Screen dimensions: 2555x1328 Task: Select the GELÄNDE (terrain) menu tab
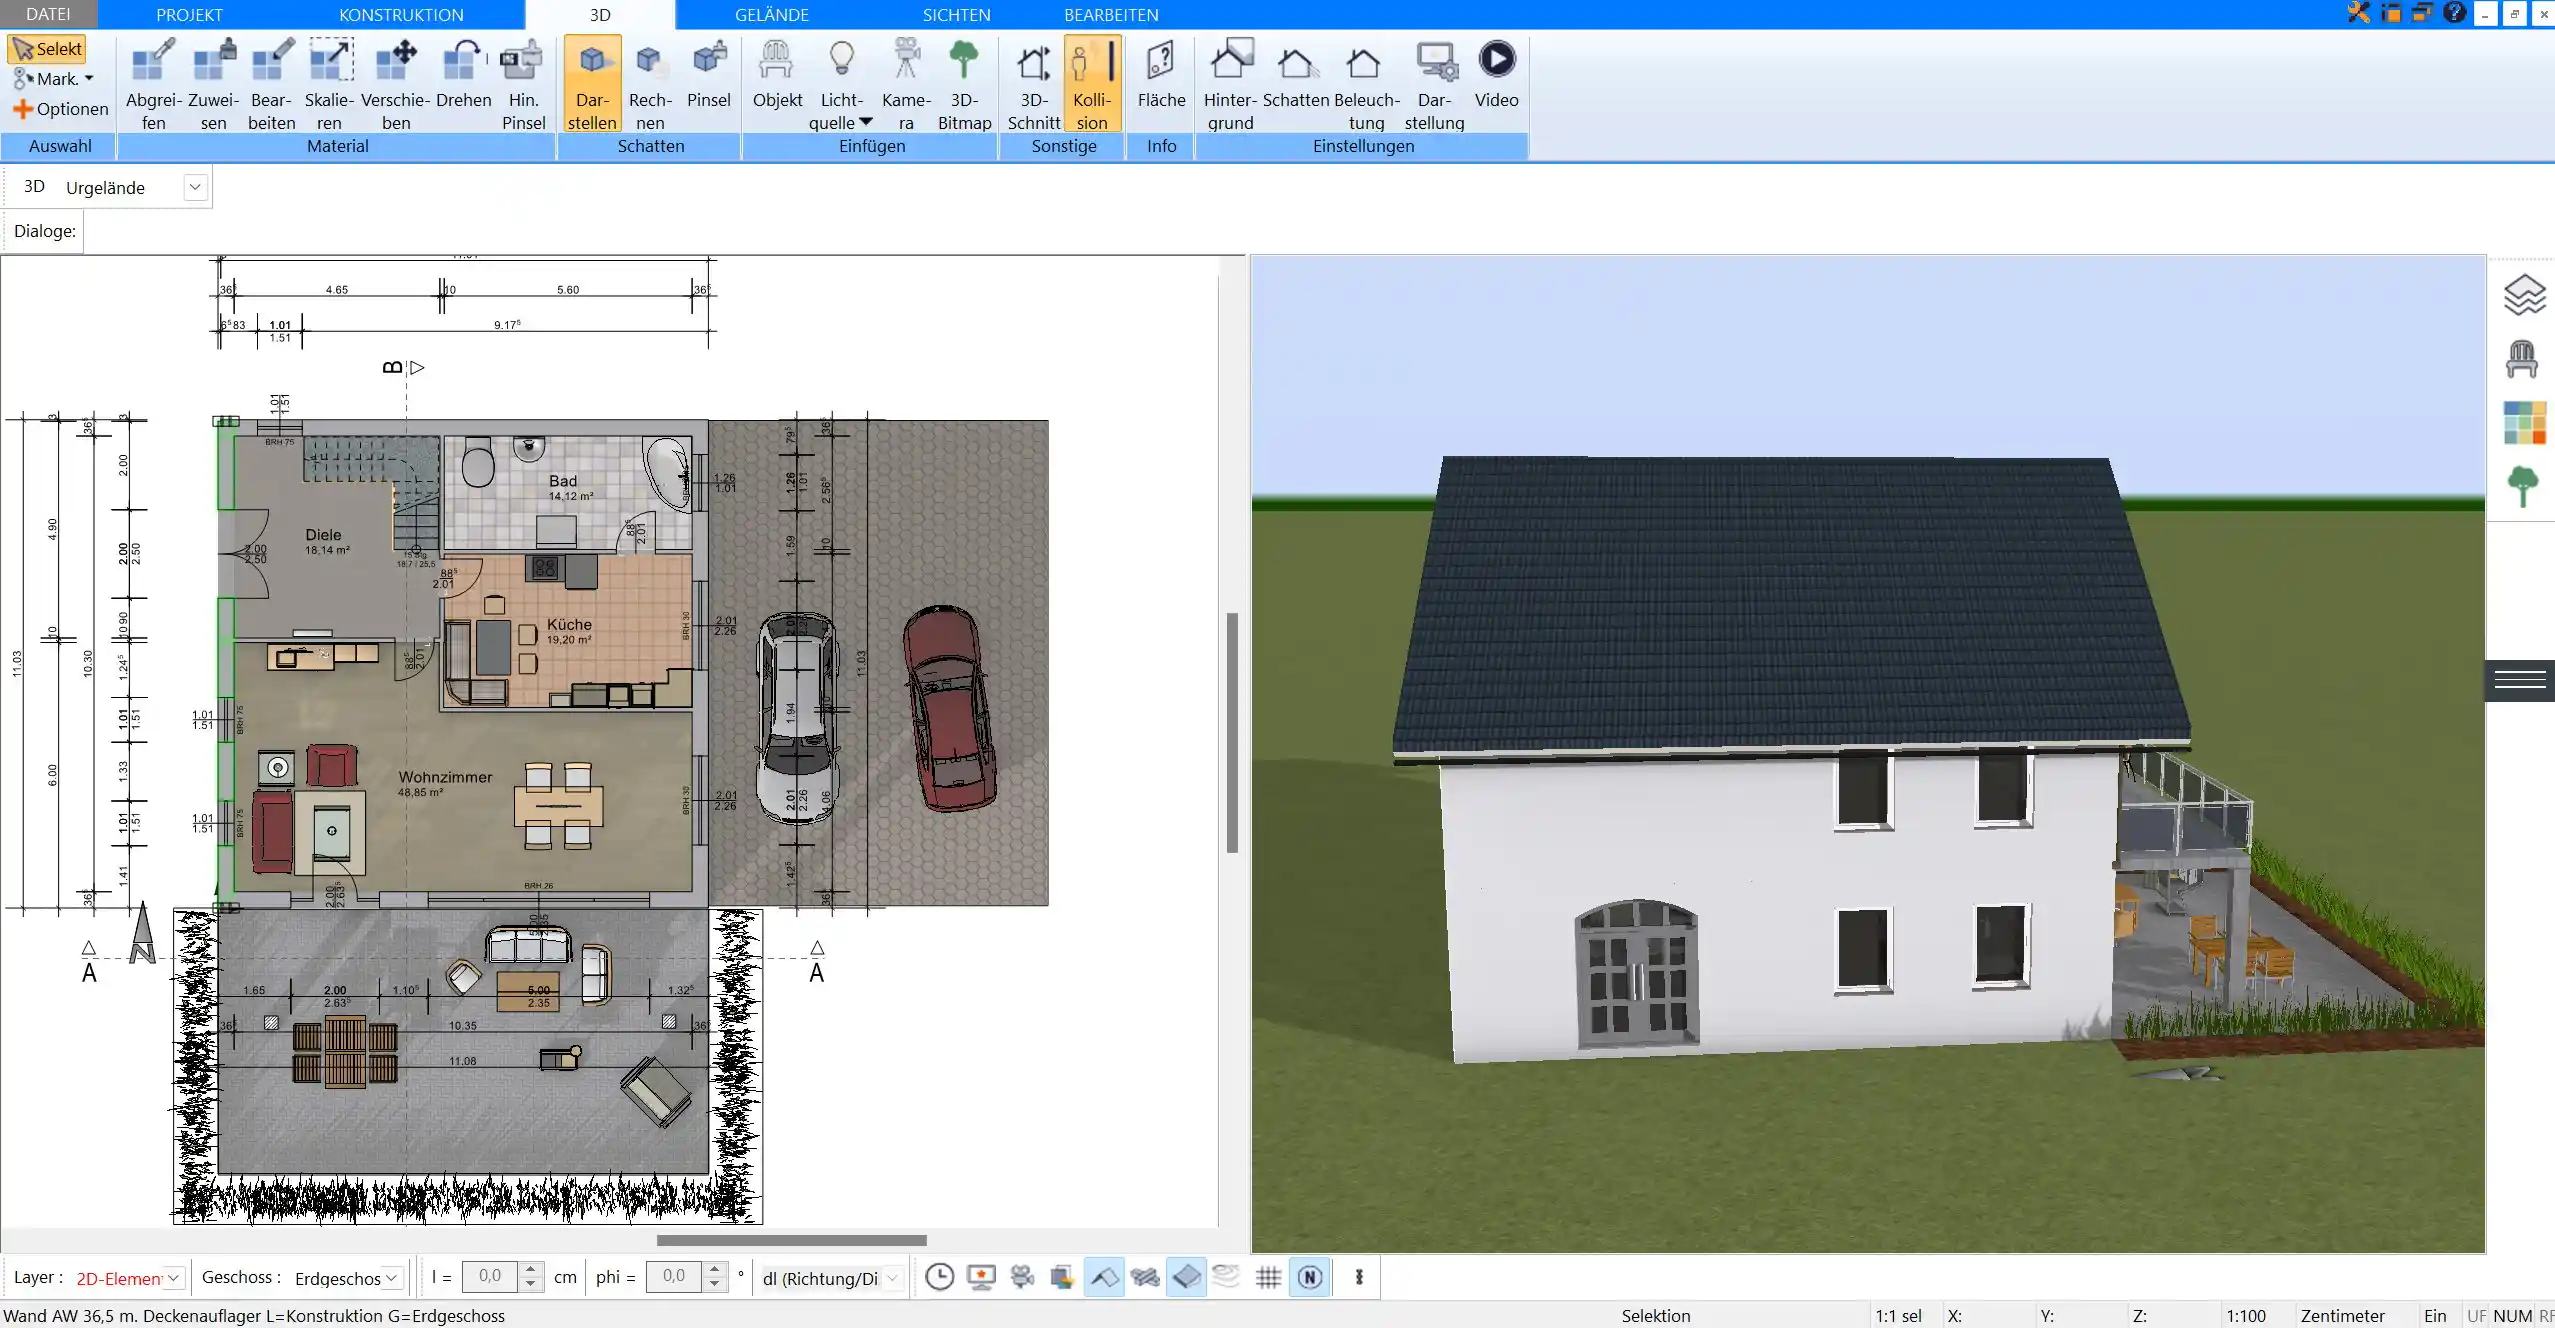[771, 15]
